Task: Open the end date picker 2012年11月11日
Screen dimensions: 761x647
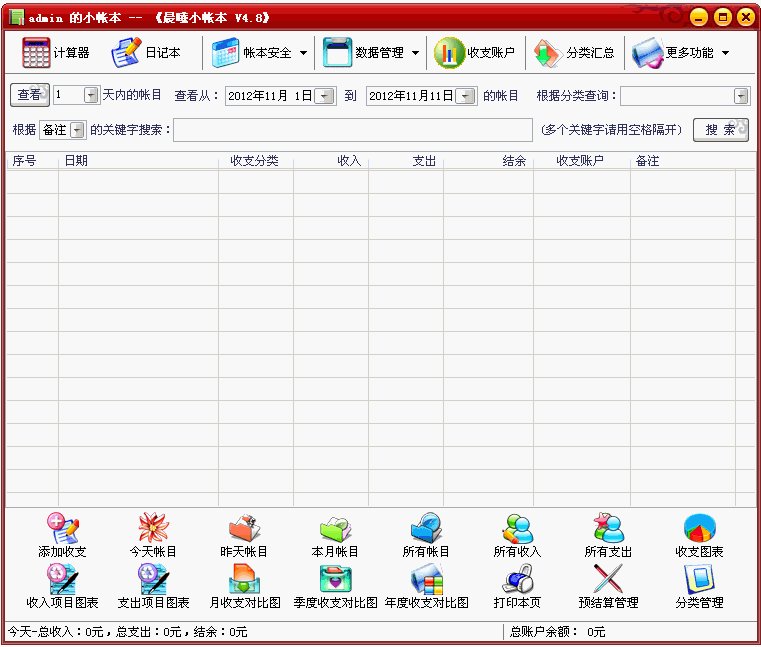Action: tap(466, 96)
